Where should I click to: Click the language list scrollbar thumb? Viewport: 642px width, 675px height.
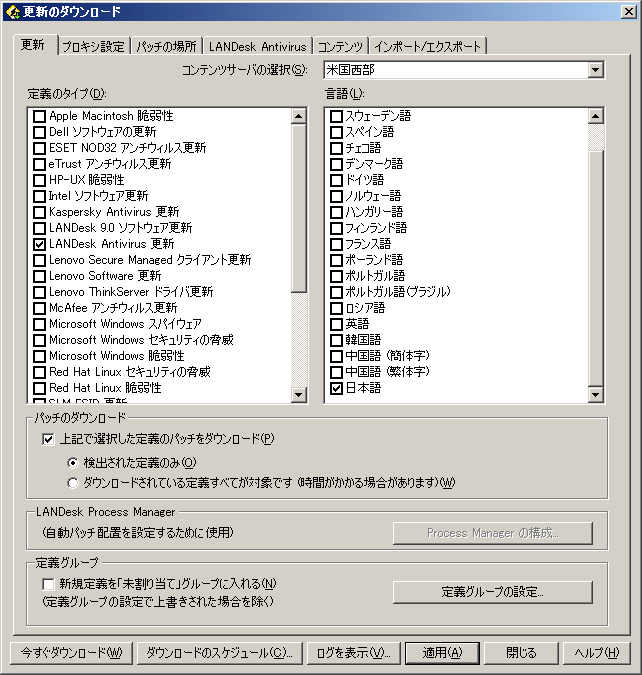click(595, 269)
